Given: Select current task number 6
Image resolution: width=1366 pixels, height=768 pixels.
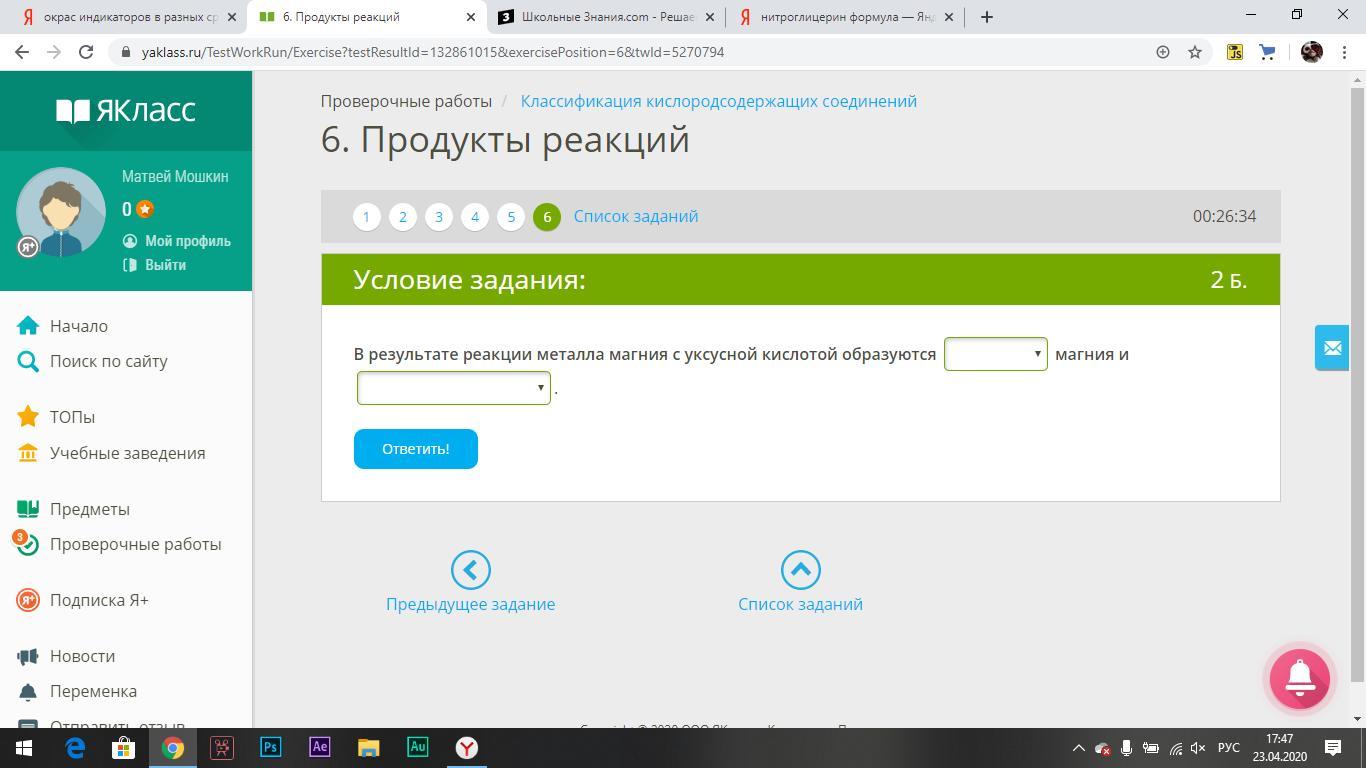Looking at the screenshot, I should (546, 217).
